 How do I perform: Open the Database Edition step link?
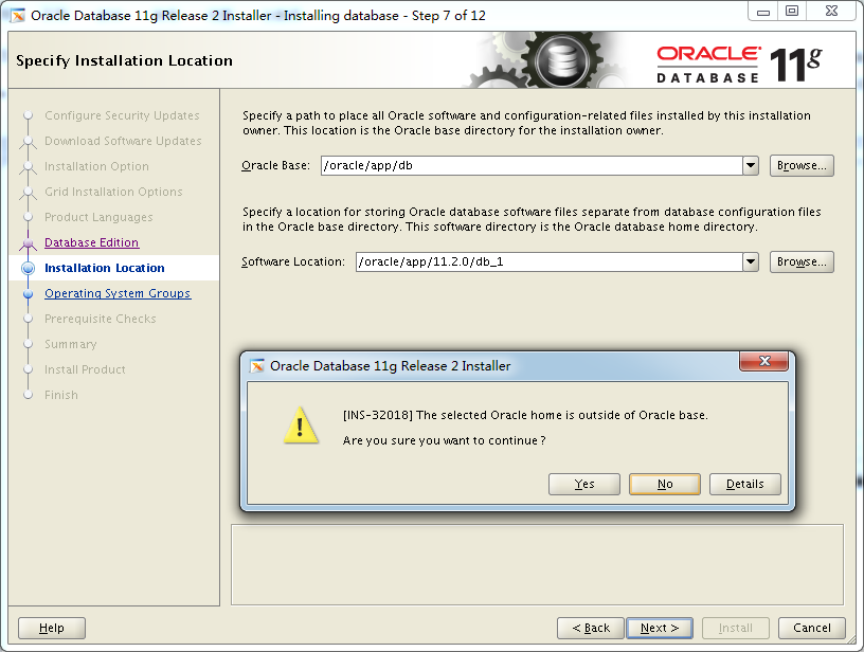point(91,242)
